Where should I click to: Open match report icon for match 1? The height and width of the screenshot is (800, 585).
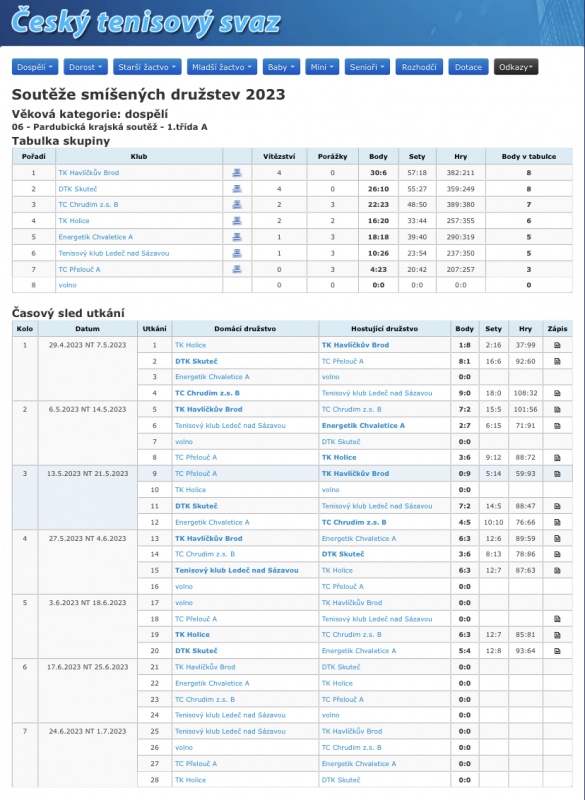pos(557,345)
